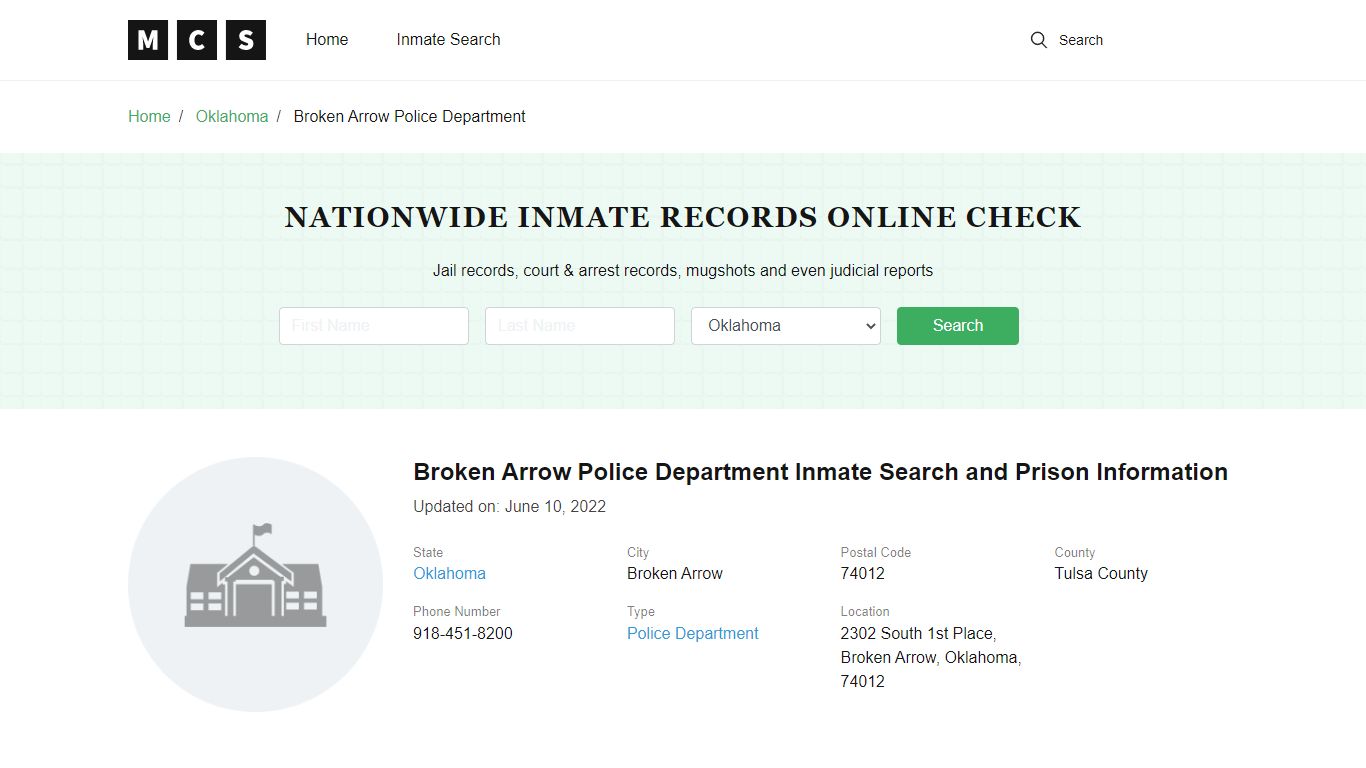Click the building placeholder image
Image resolution: width=1366 pixels, height=768 pixels.
click(x=256, y=584)
